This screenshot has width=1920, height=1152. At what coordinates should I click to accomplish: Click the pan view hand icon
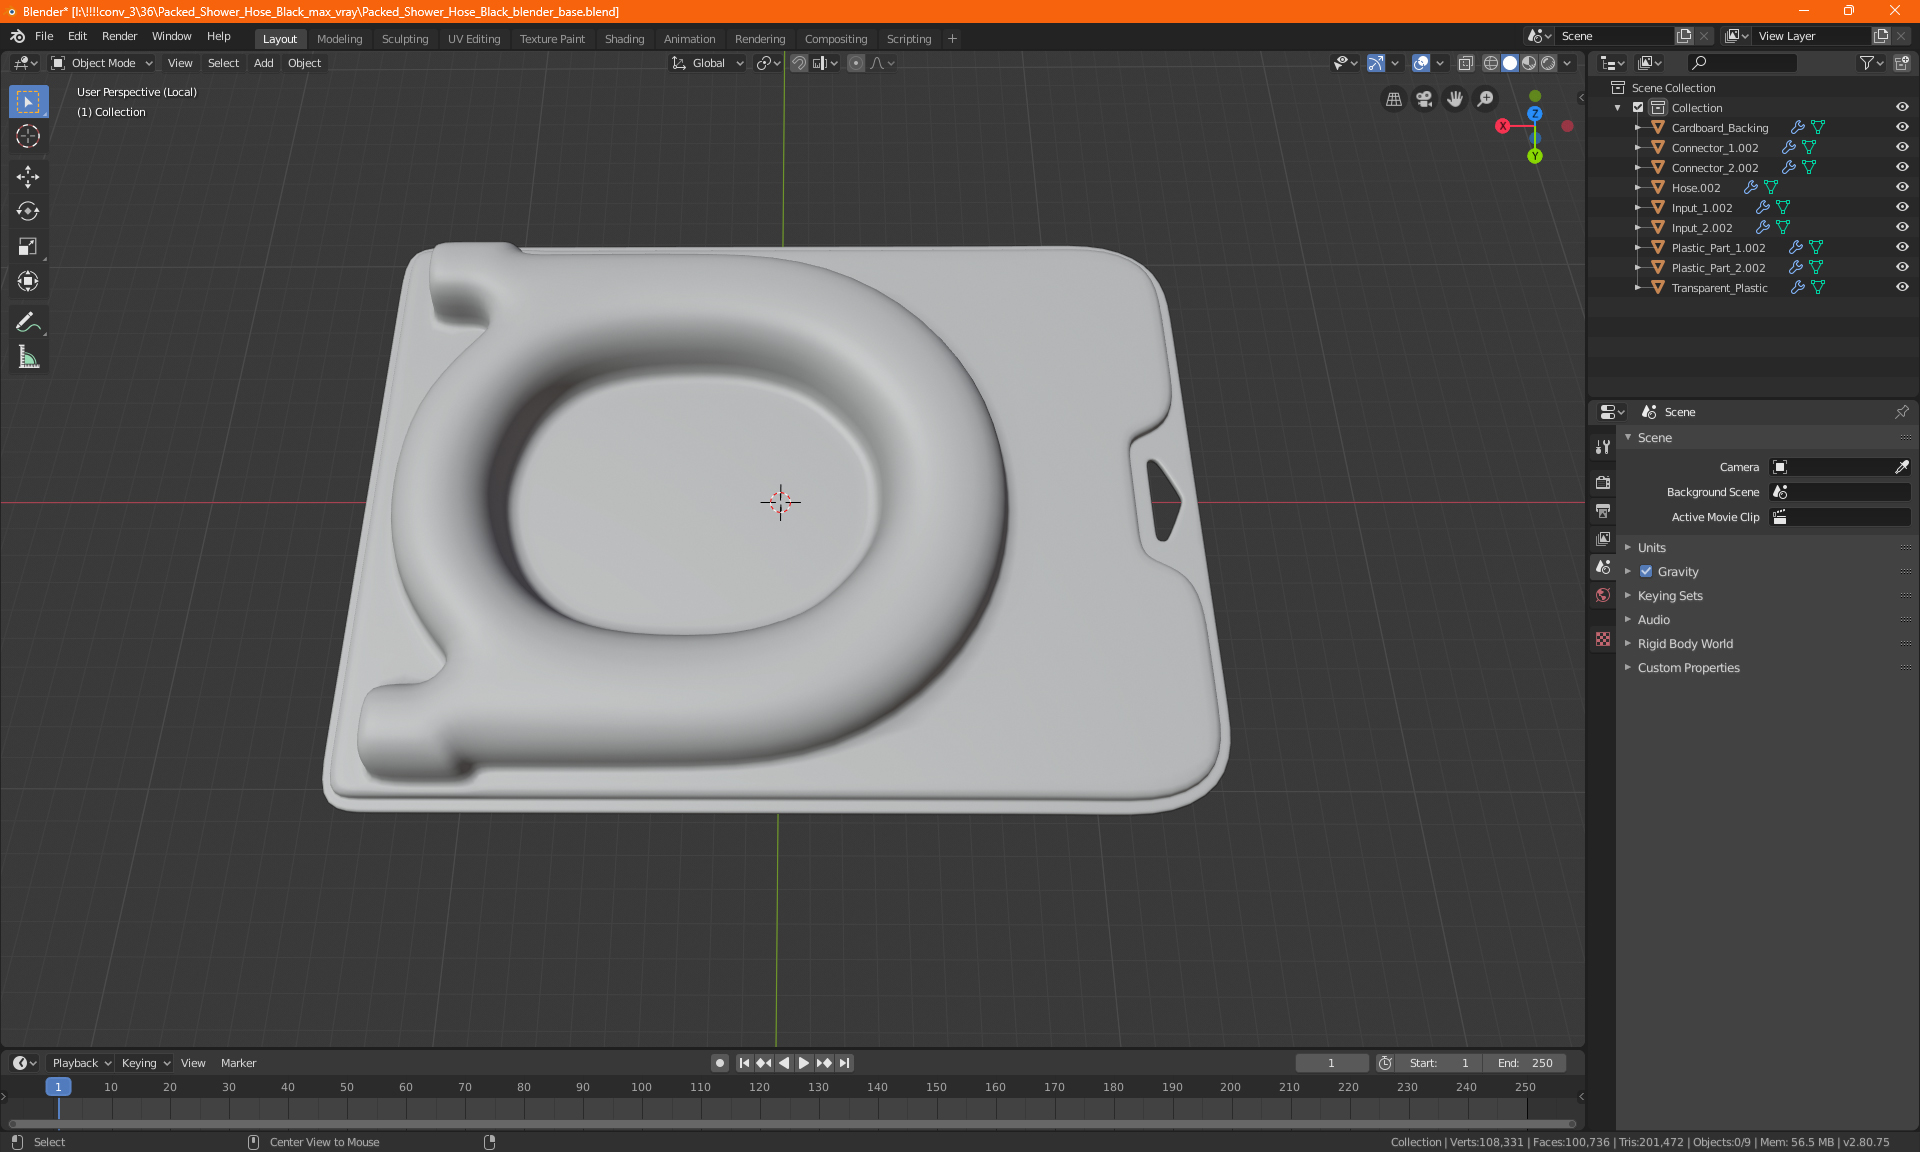(x=1455, y=99)
